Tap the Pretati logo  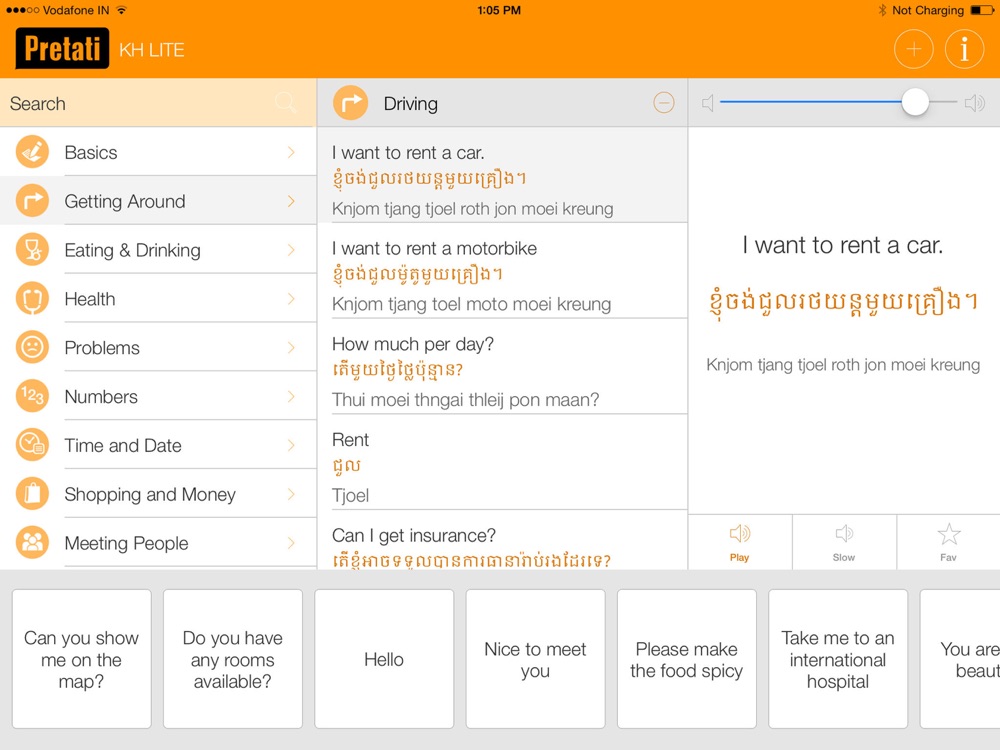(x=62, y=48)
